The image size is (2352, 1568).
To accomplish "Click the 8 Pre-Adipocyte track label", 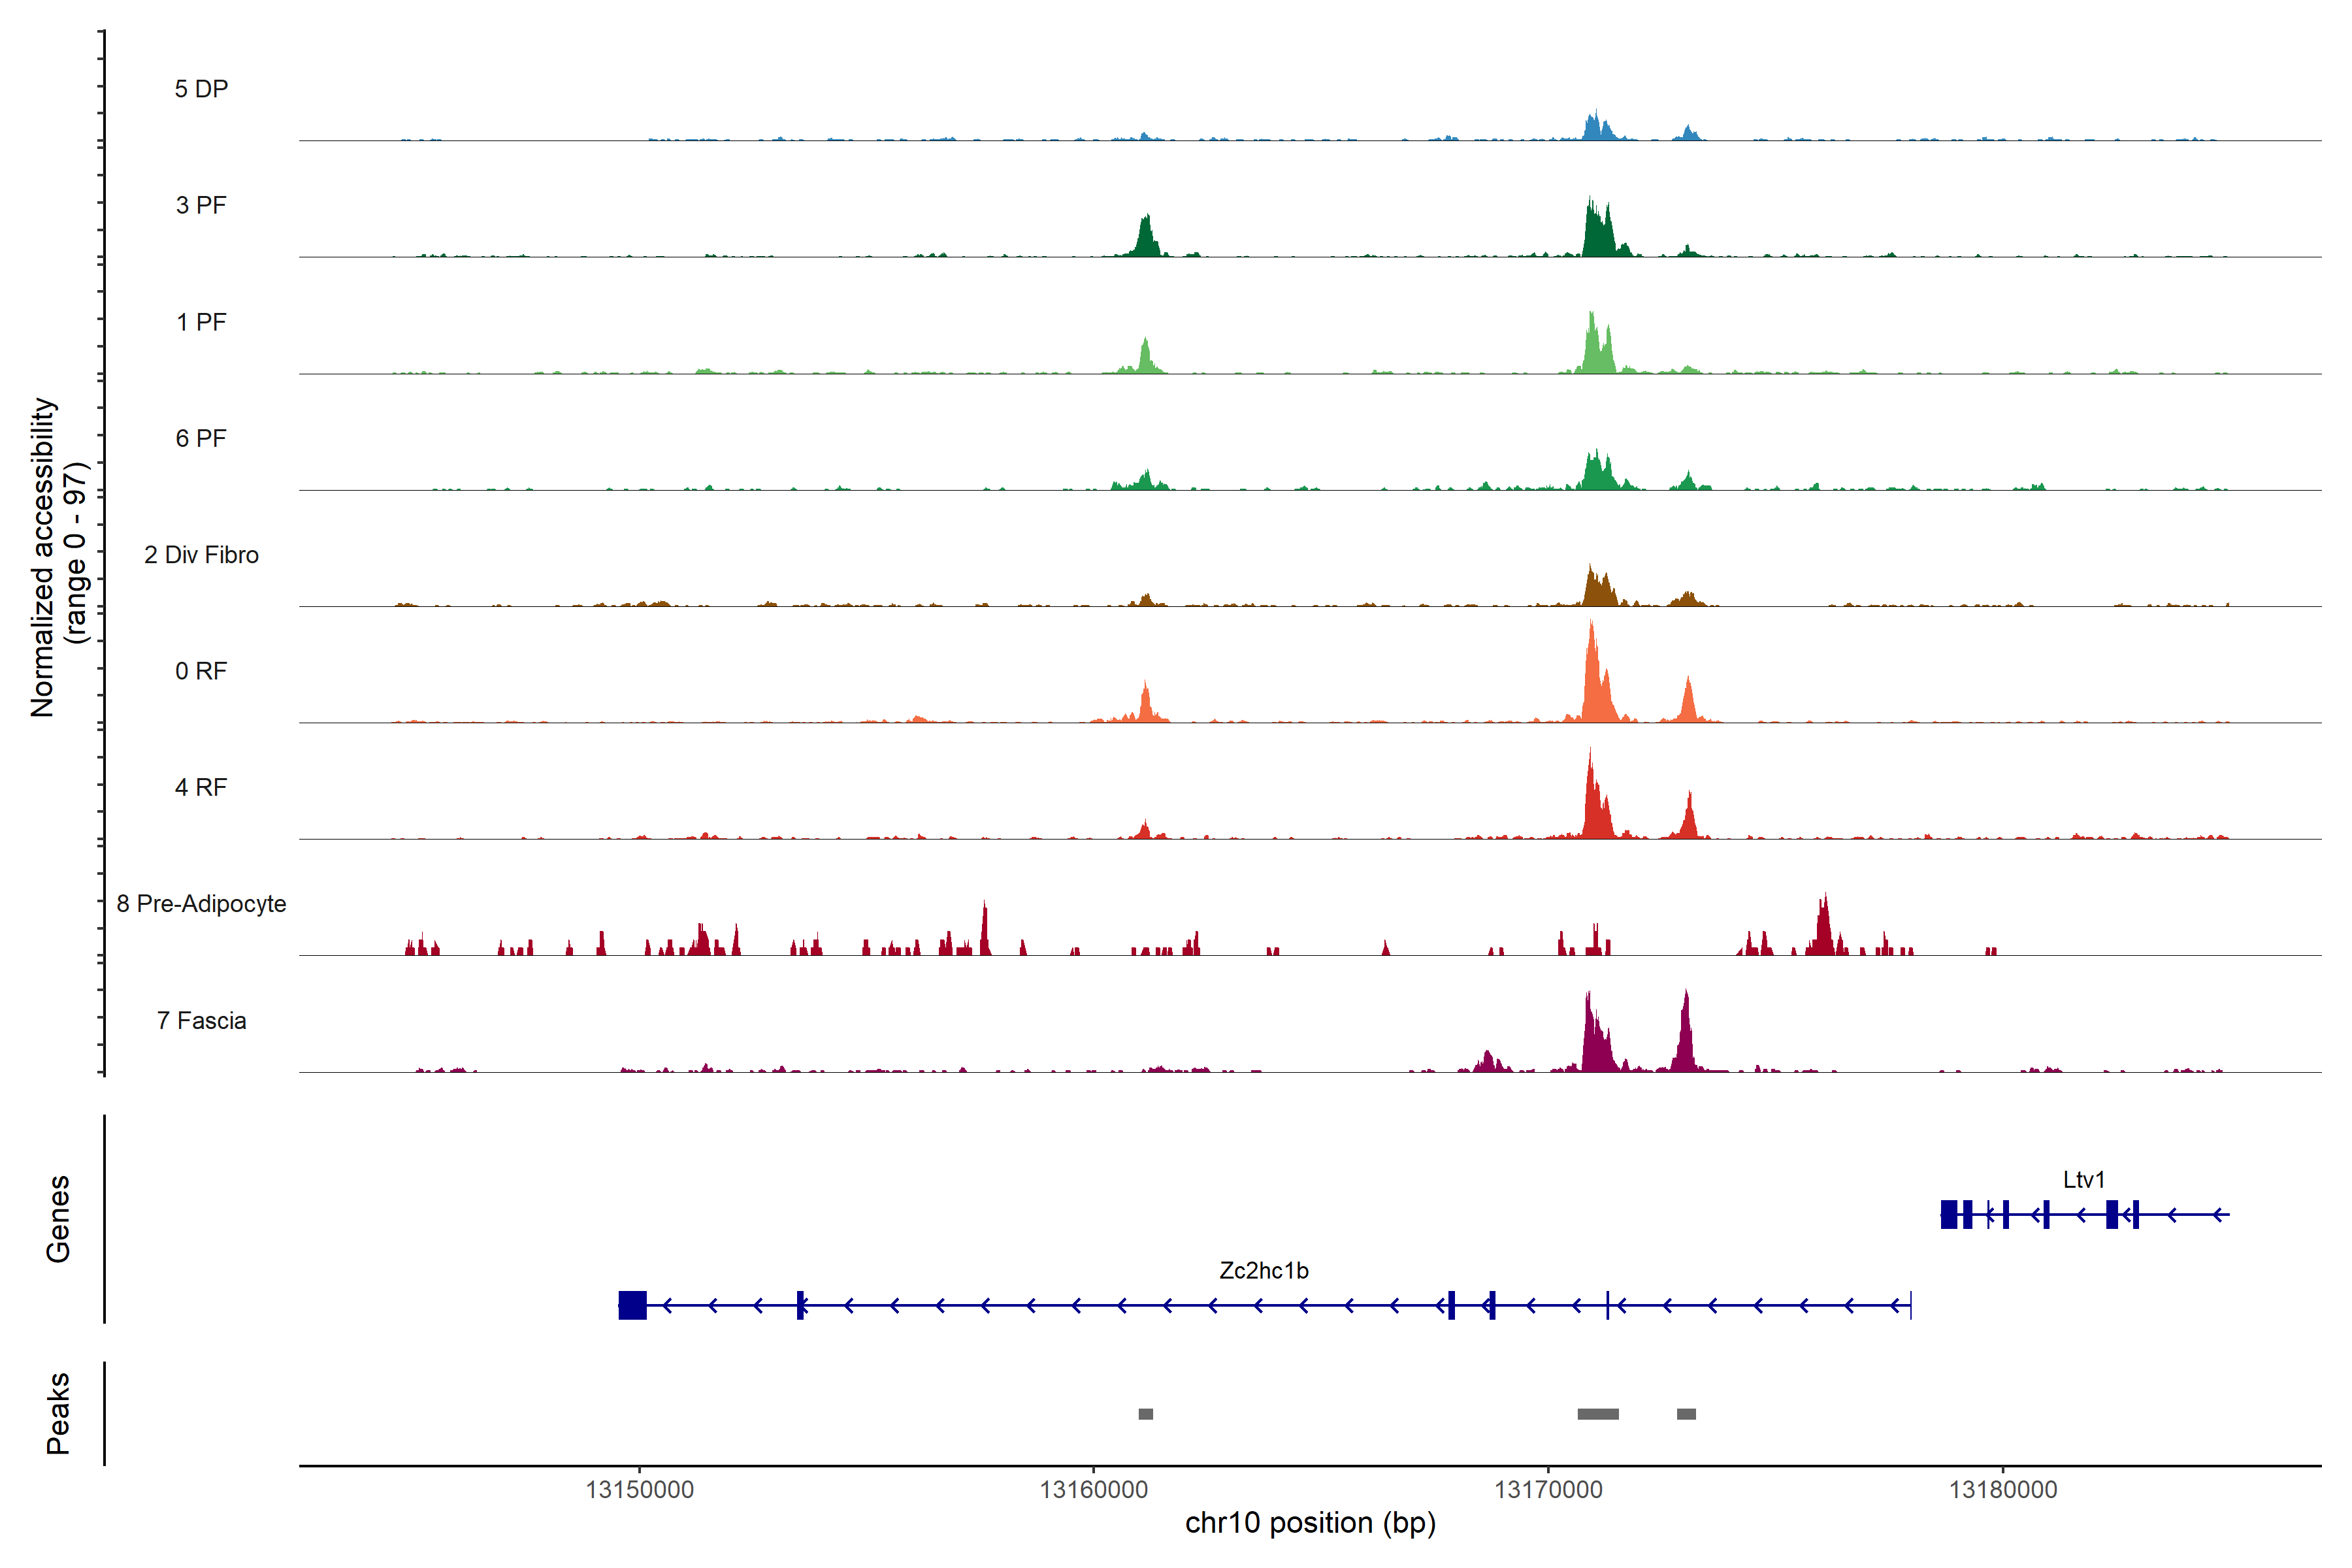I will point(201,904).
